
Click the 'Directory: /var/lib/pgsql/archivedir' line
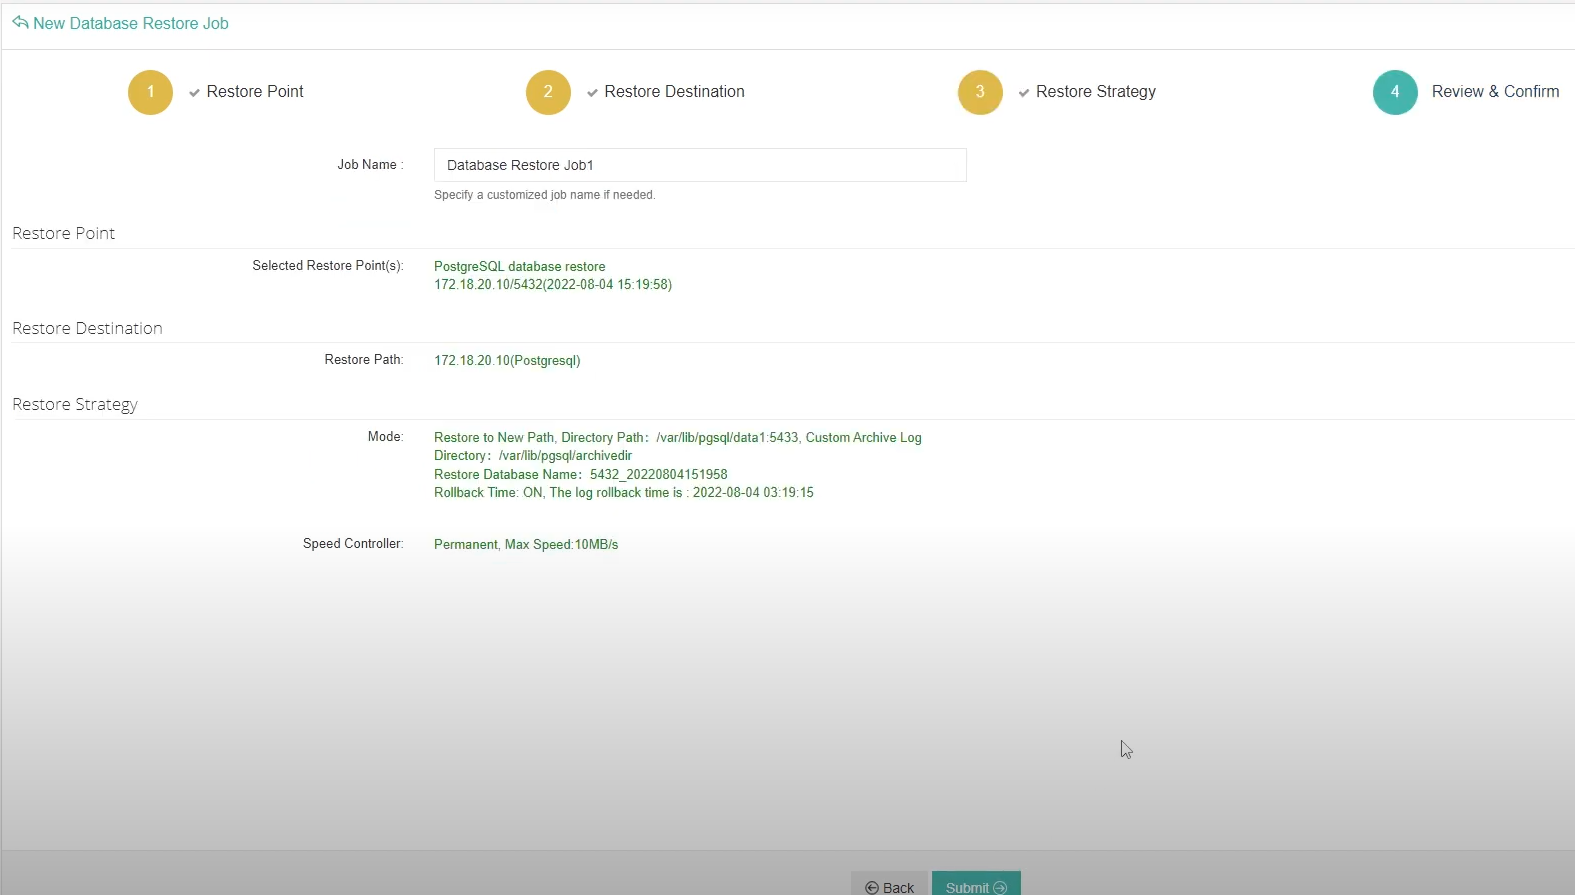pyautogui.click(x=533, y=456)
